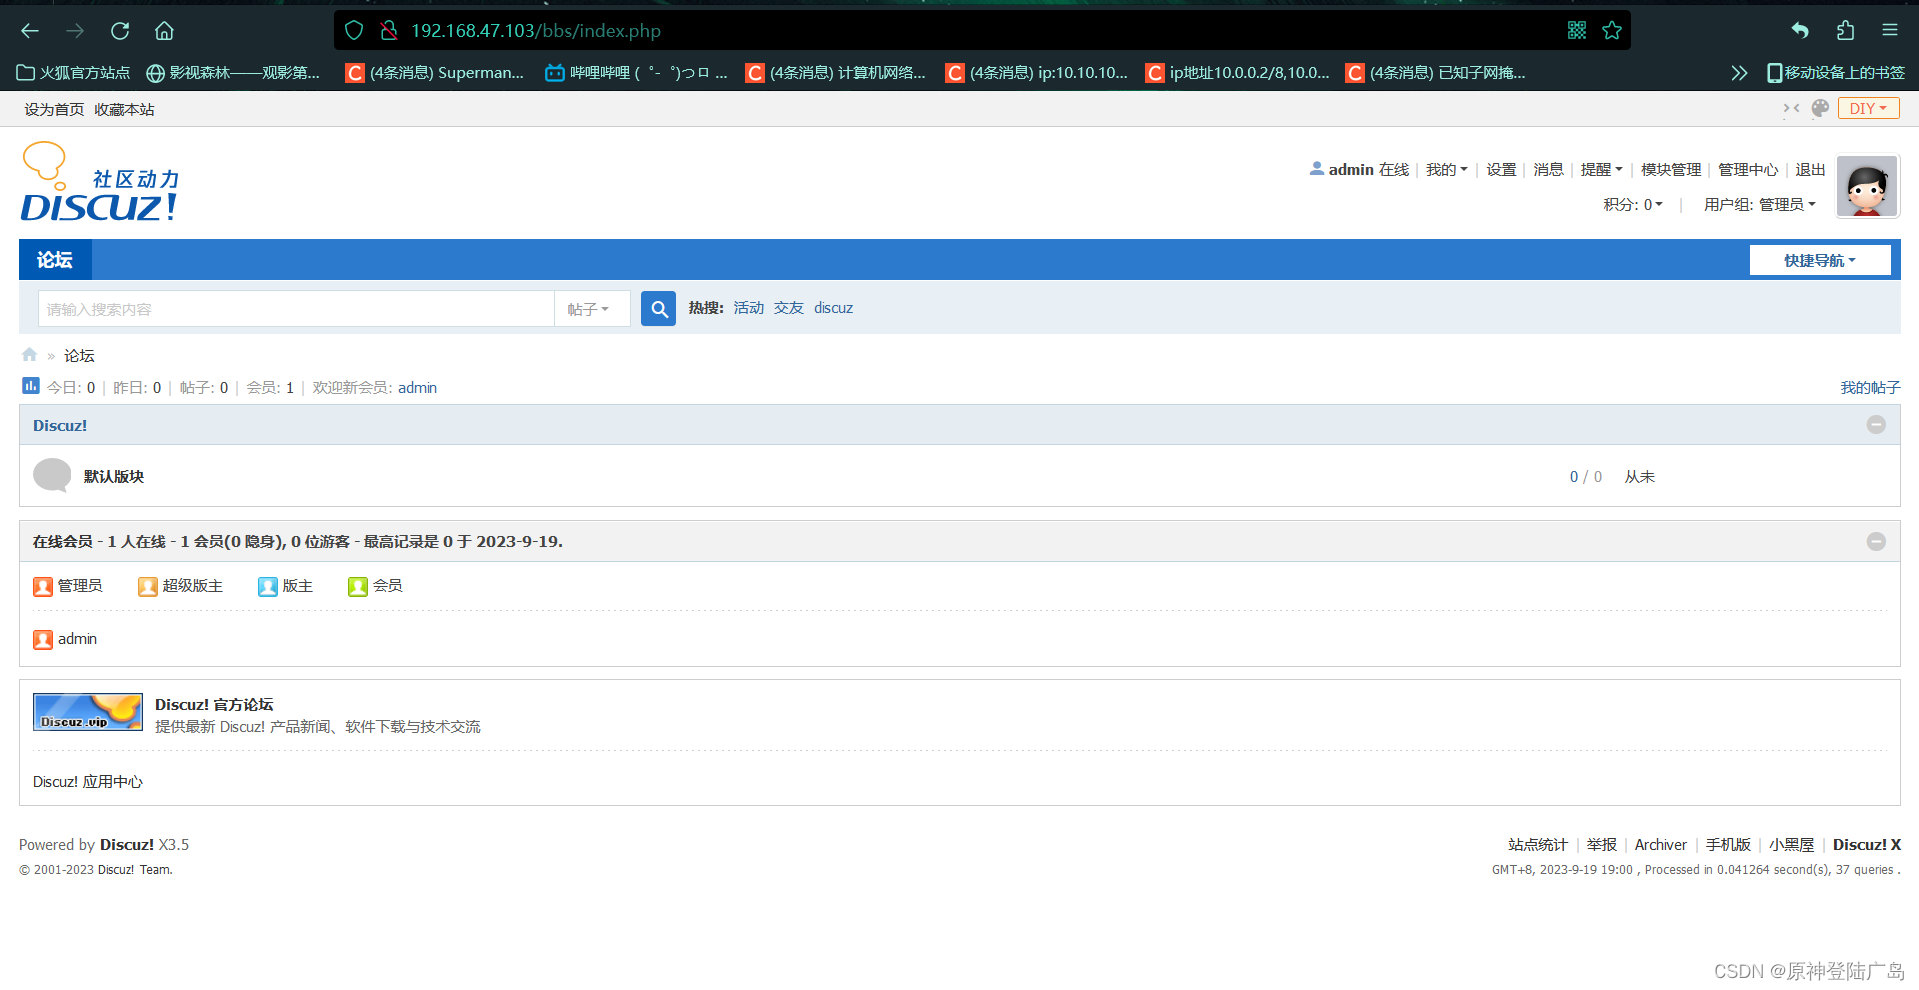Image resolution: width=1919 pixels, height=990 pixels.
Task: Click the 管理员 legend icon
Action: pyautogui.click(x=43, y=586)
